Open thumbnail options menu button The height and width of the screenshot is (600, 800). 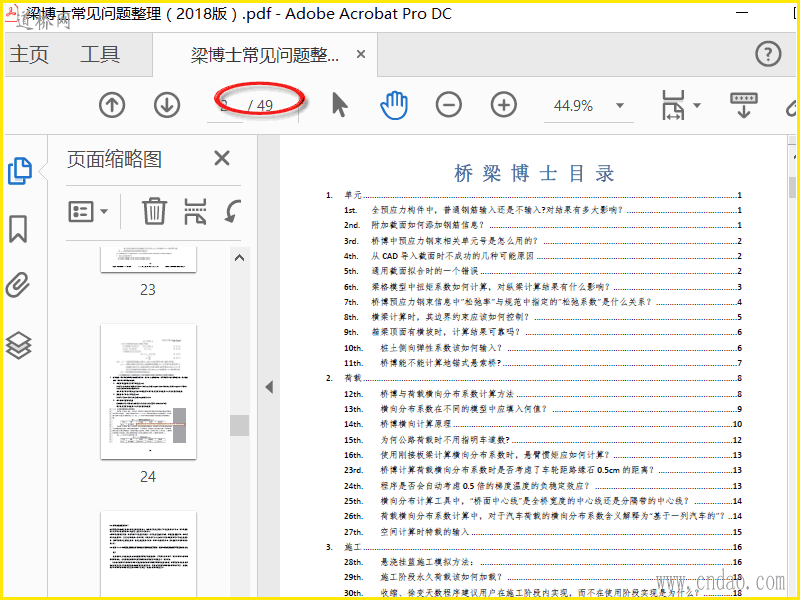pyautogui.click(x=88, y=211)
